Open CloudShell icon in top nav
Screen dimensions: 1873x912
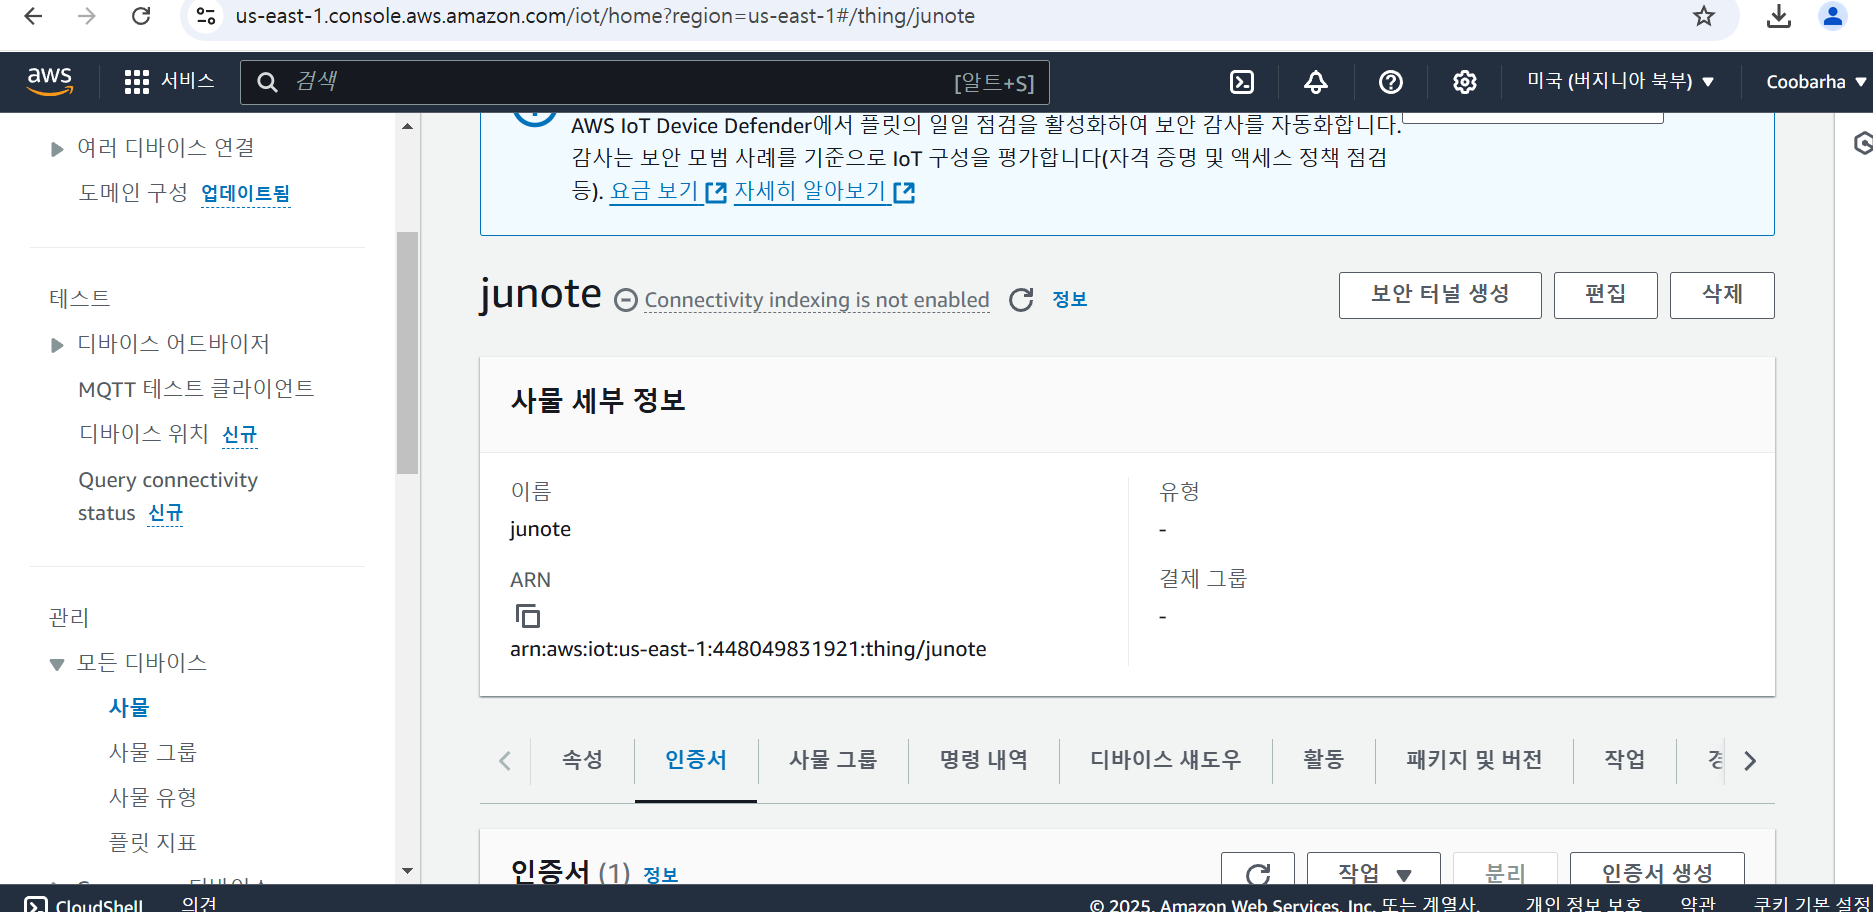point(1242,82)
